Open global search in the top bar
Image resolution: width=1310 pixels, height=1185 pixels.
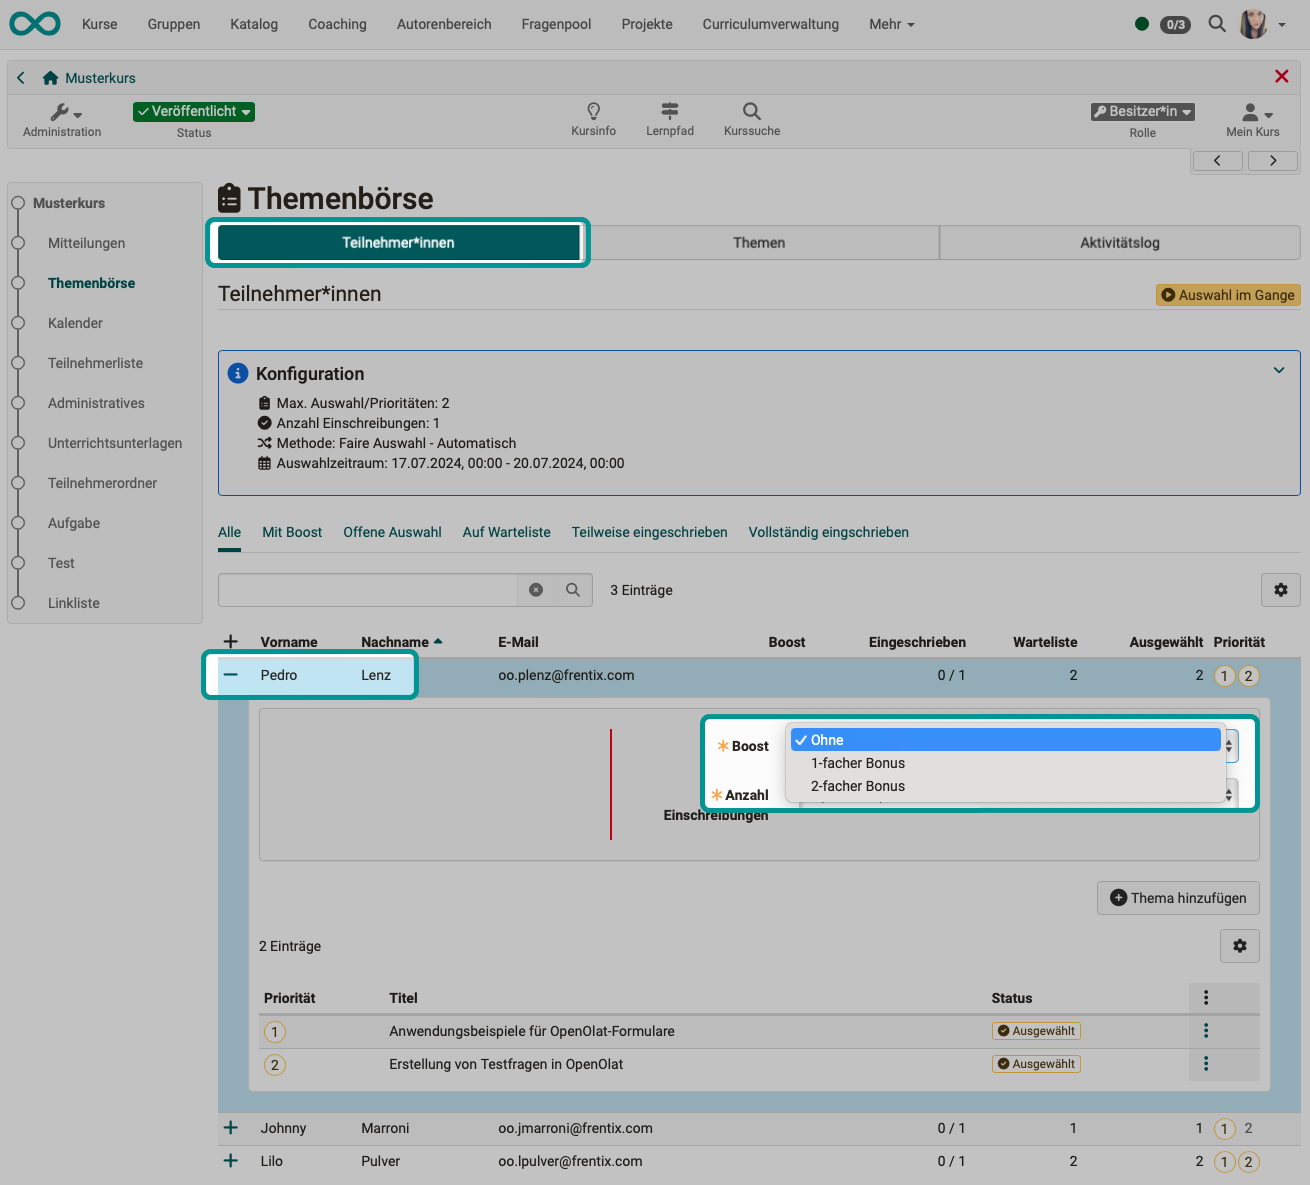coord(1216,24)
